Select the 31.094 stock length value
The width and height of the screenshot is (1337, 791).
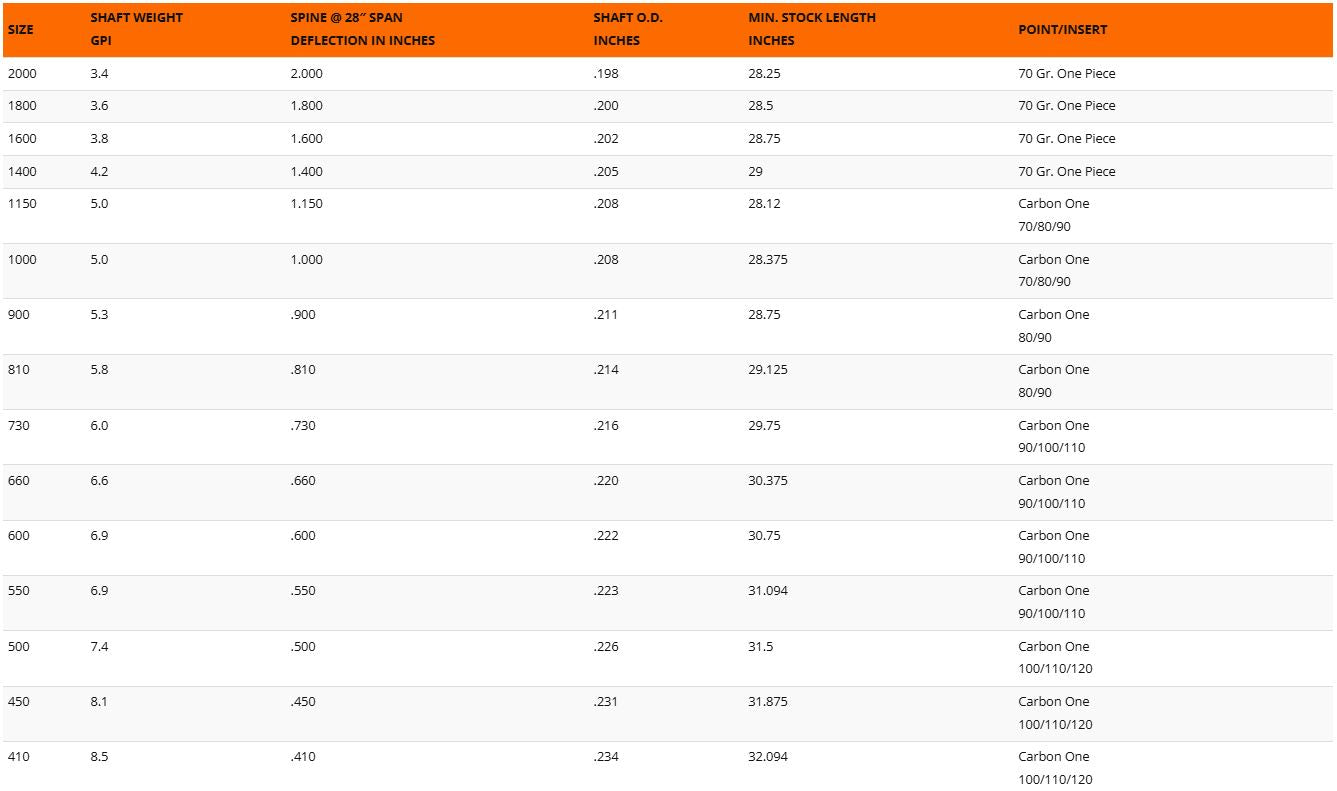click(x=768, y=591)
